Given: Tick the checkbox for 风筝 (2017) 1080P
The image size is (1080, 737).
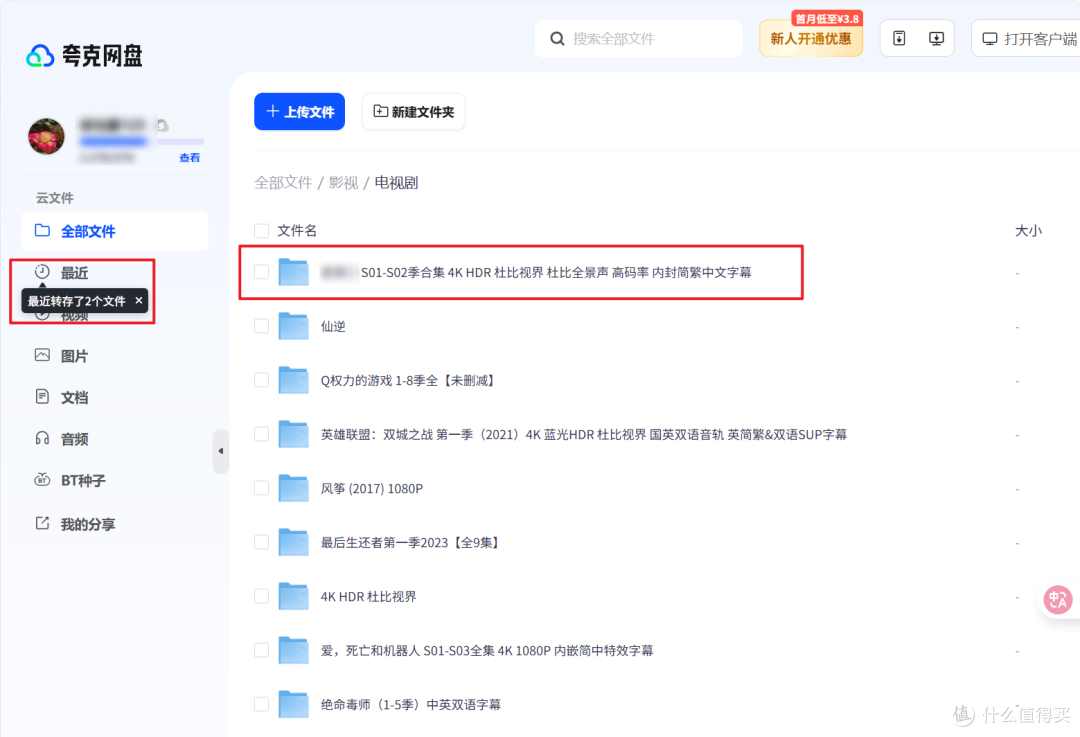Looking at the screenshot, I should [261, 488].
